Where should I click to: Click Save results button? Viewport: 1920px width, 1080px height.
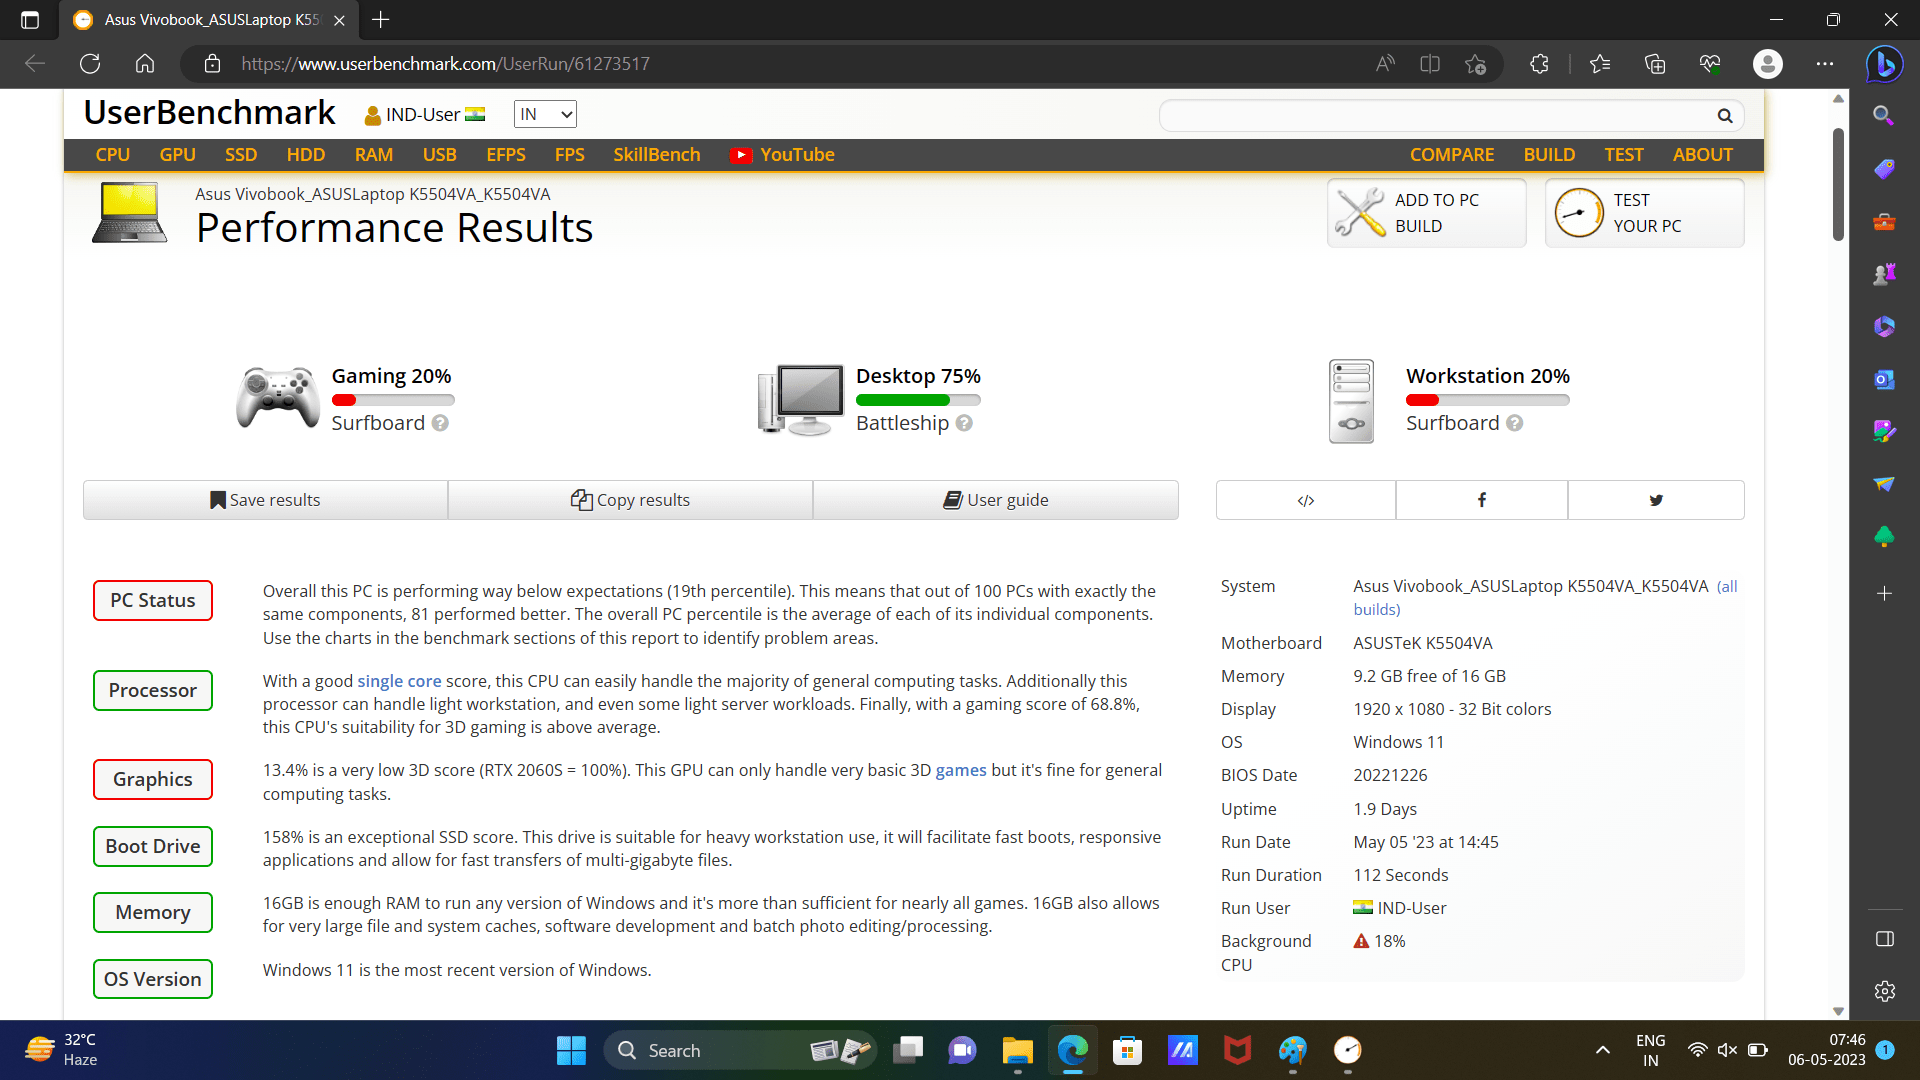pyautogui.click(x=265, y=500)
